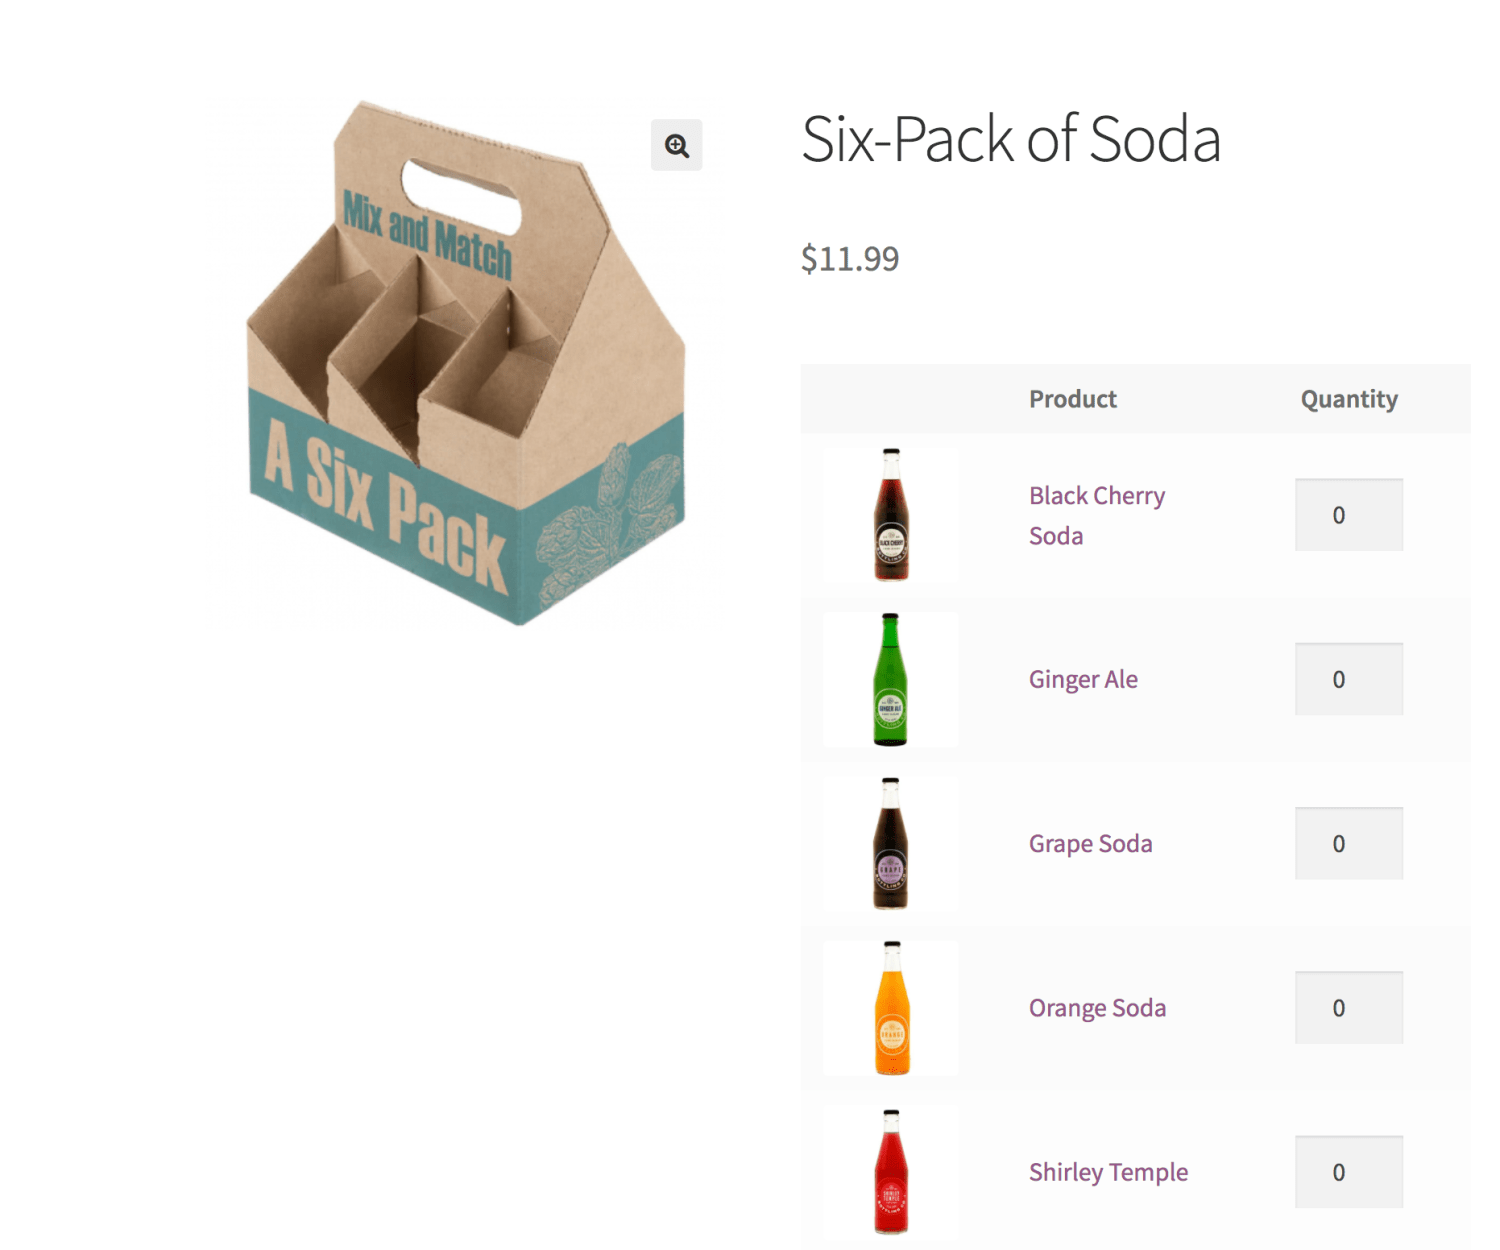Screen dimensions: 1500x1250
Task: Click the Orange Soda quantity field
Action: 1348,1008
